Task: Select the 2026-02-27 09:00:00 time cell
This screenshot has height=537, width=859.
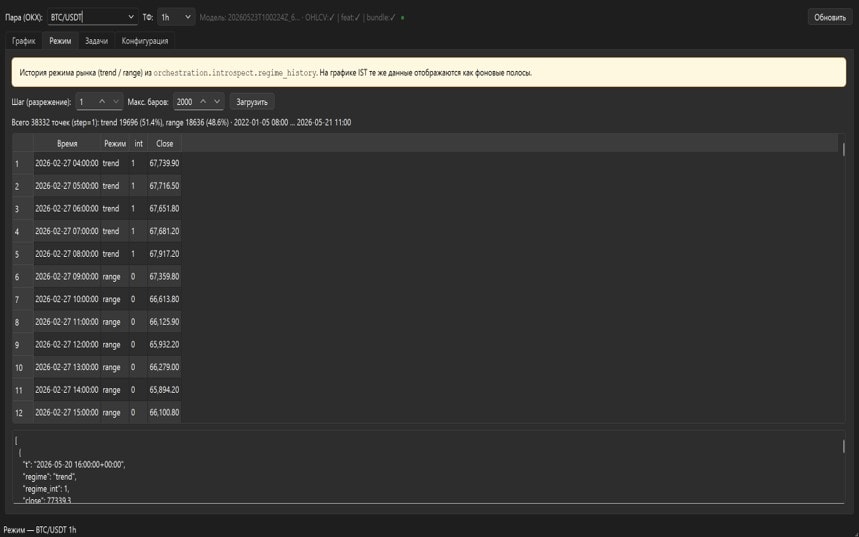Action: [67, 277]
